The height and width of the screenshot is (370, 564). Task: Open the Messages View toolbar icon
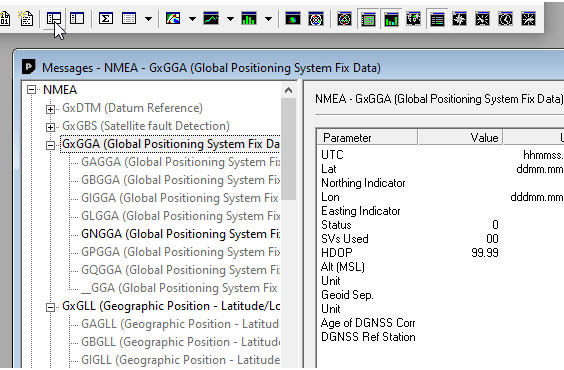click(54, 19)
